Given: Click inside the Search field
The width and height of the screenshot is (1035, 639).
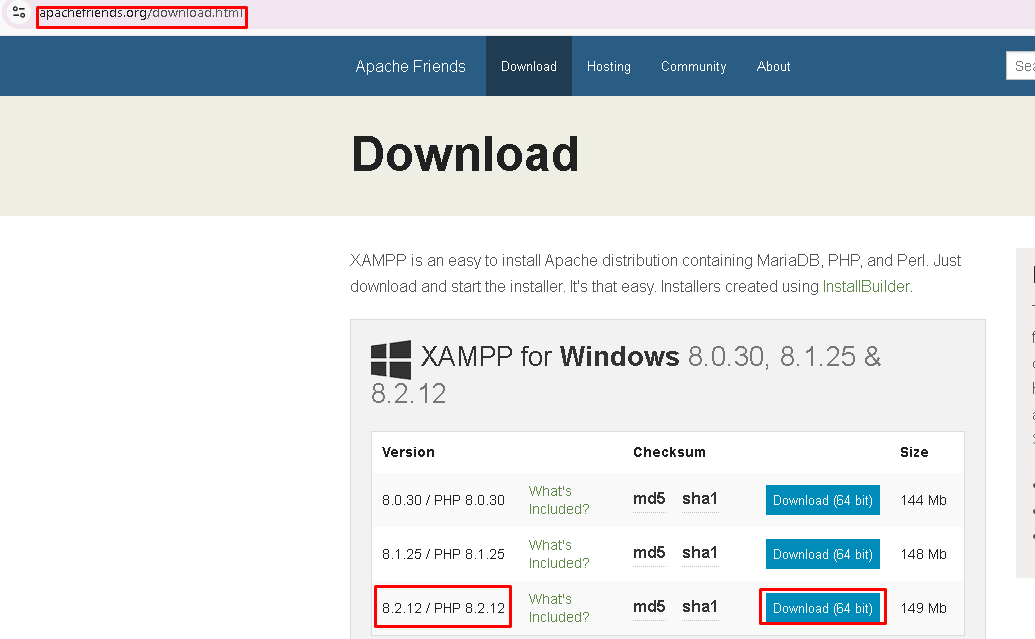Looking at the screenshot, I should coord(1022,65).
